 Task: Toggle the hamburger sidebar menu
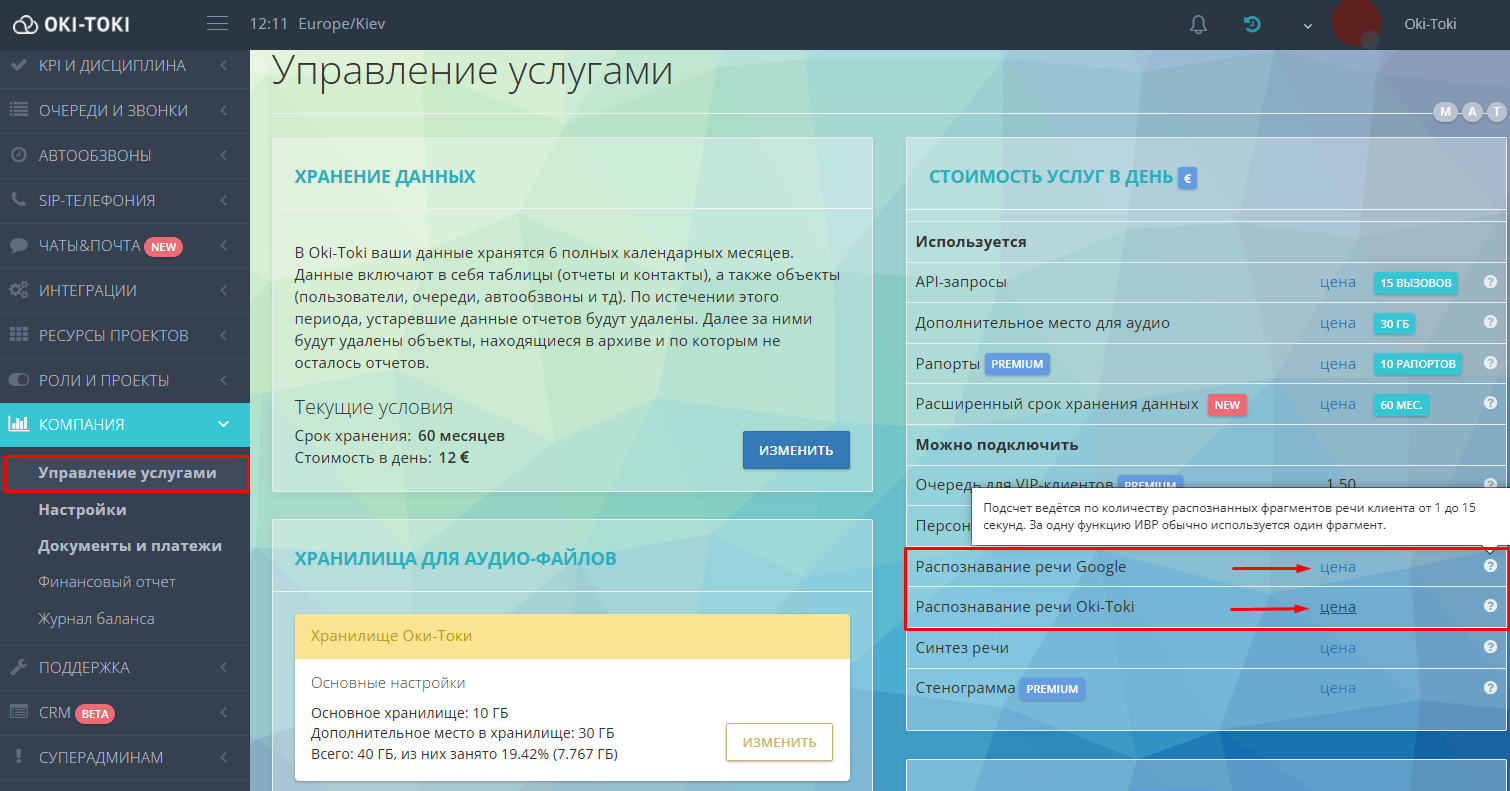point(217,24)
